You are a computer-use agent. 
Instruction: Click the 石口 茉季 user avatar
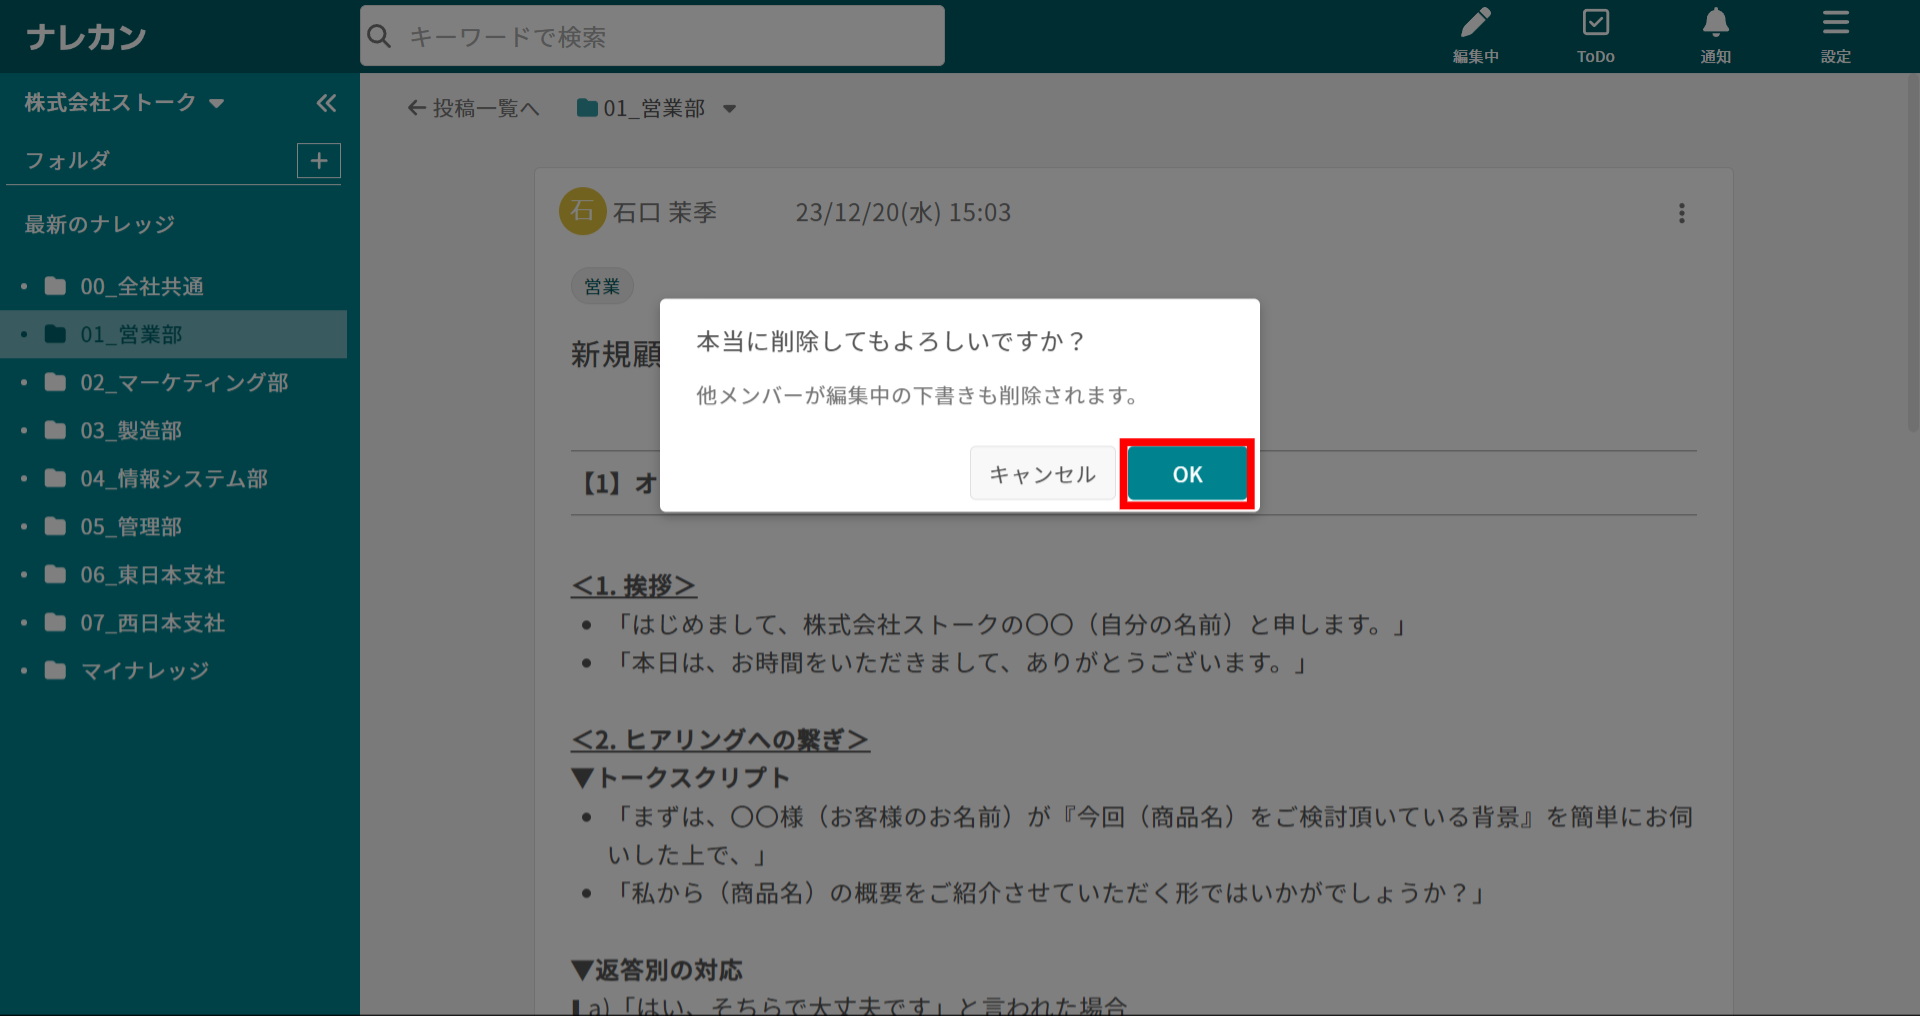point(582,212)
